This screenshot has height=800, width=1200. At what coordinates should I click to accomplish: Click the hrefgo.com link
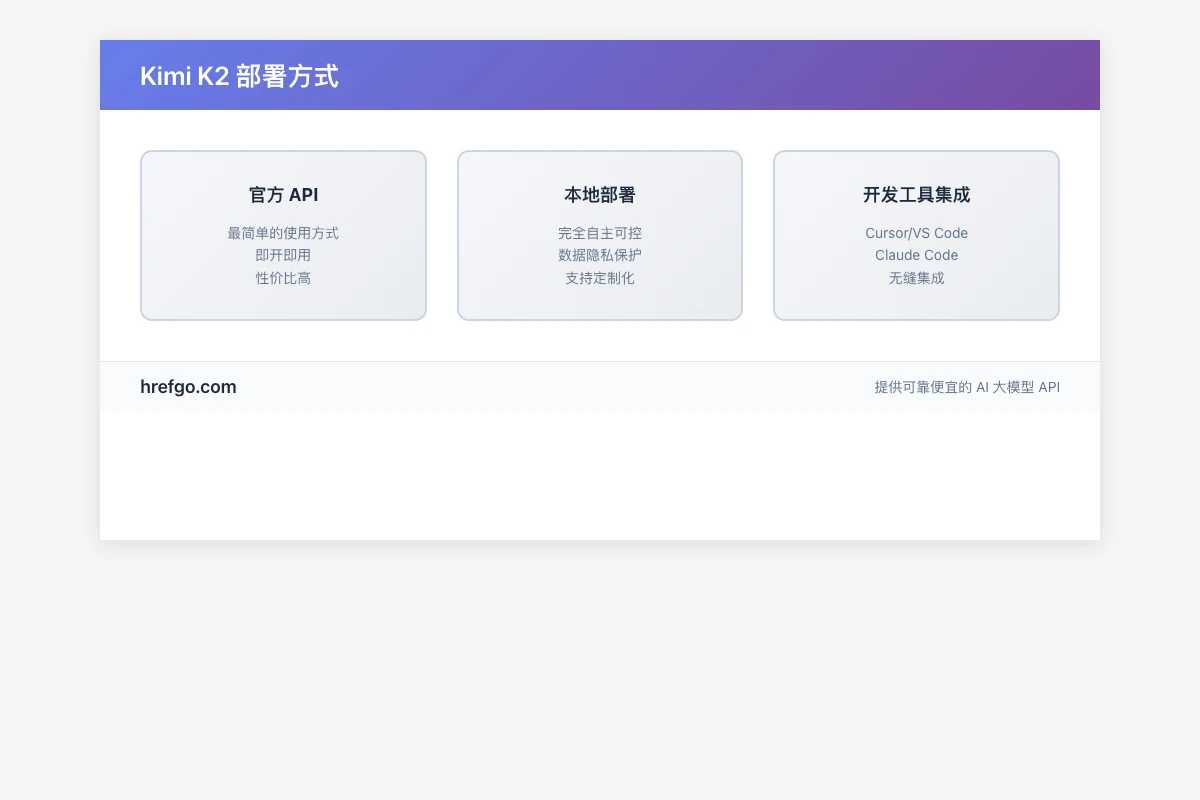point(188,387)
